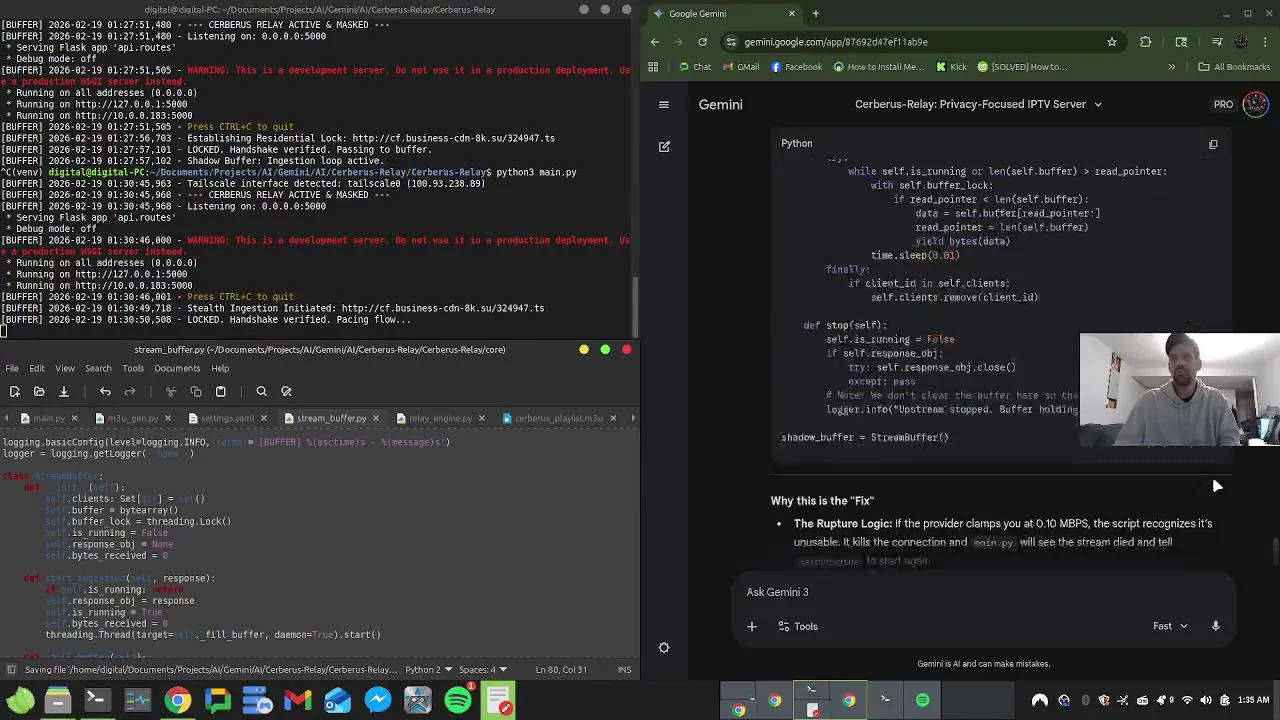Screen dimensions: 1280x720
Task: Open Documents menu in text editor
Action: 177,368
